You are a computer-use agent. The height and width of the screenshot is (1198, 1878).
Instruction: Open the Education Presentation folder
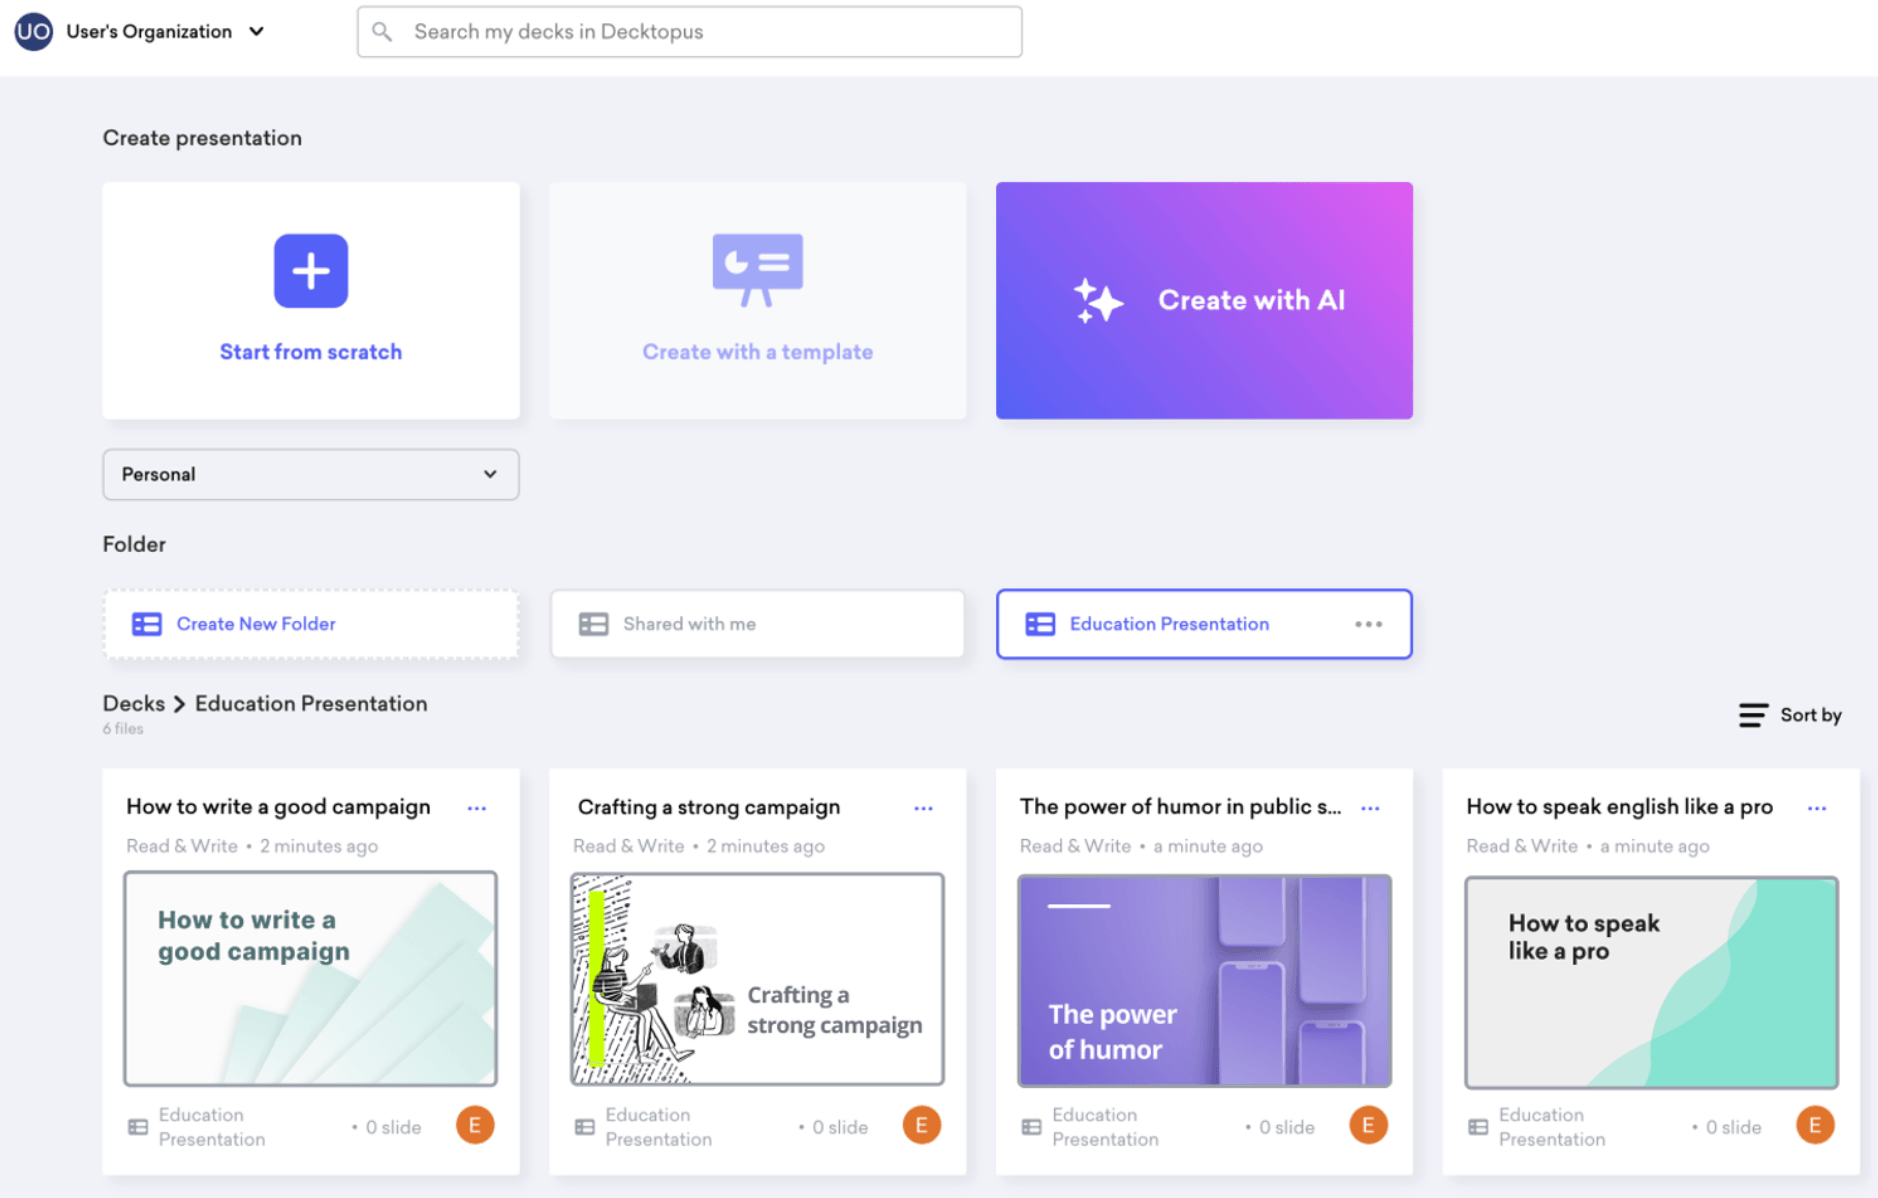tap(1204, 624)
